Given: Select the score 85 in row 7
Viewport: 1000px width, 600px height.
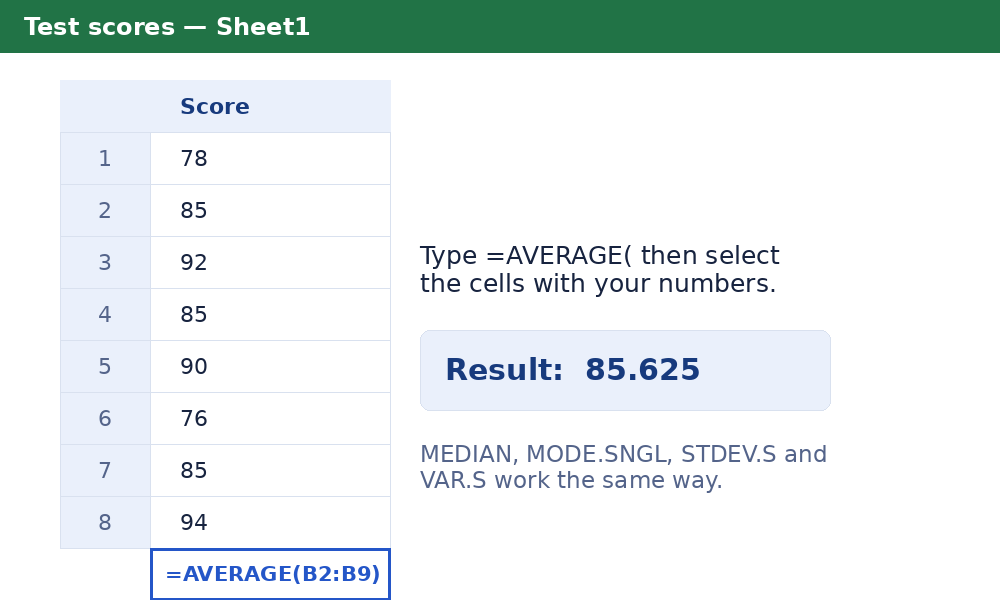Looking at the screenshot, I should click(x=270, y=471).
